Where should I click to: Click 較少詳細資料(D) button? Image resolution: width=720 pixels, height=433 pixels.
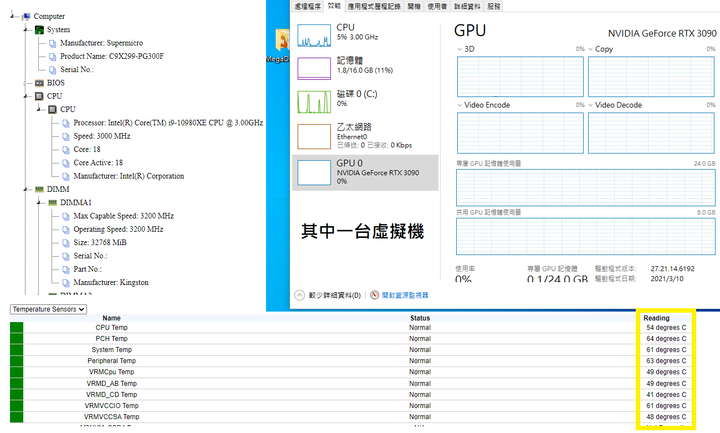click(x=335, y=295)
